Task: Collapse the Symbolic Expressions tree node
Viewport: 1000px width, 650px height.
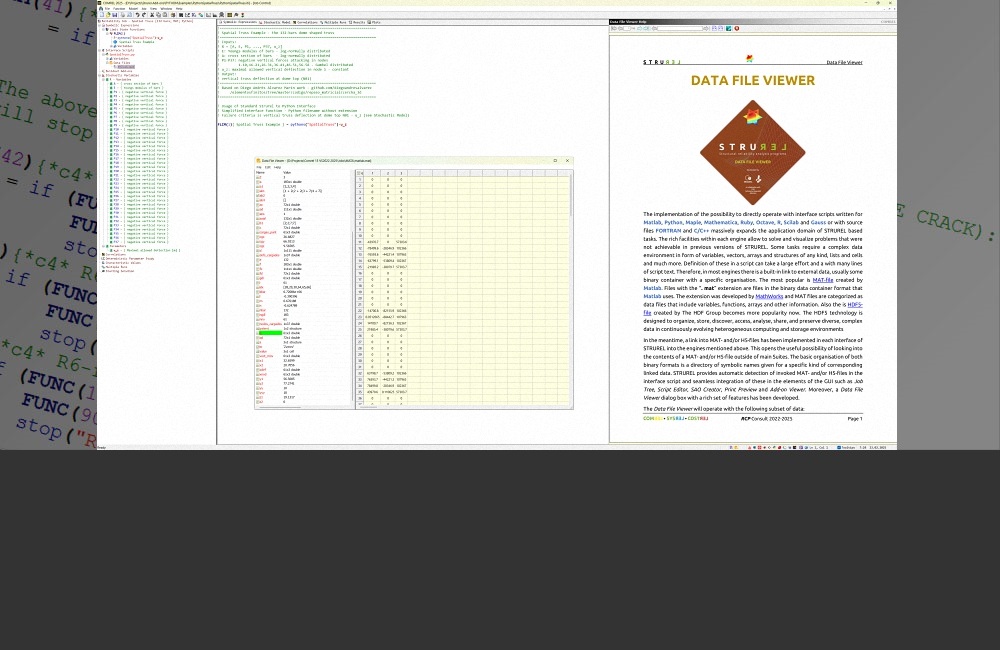Action: coord(99,26)
